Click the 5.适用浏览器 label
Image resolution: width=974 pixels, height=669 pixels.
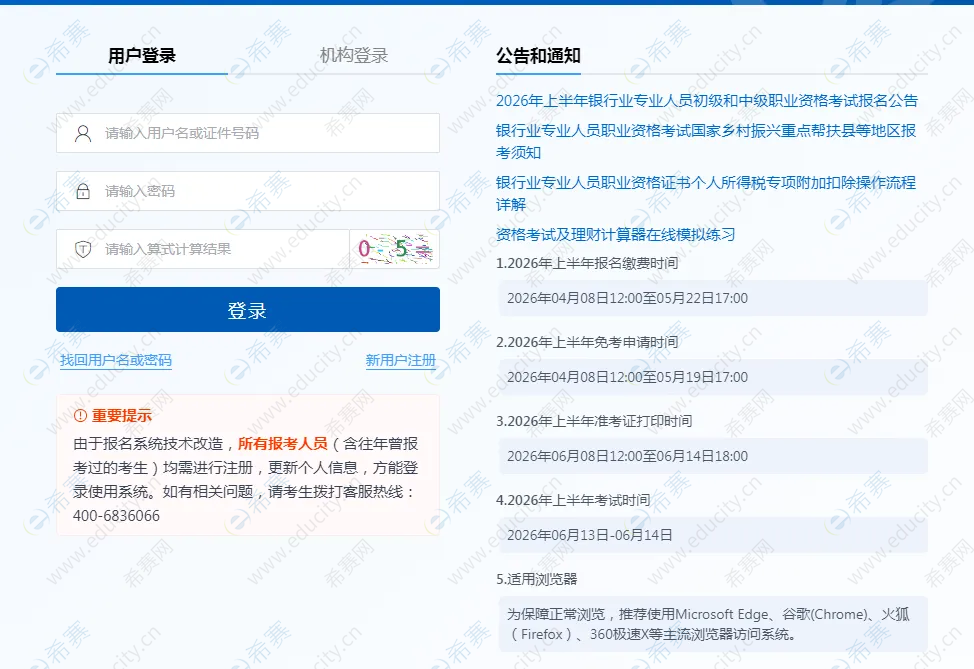pyautogui.click(x=537, y=579)
